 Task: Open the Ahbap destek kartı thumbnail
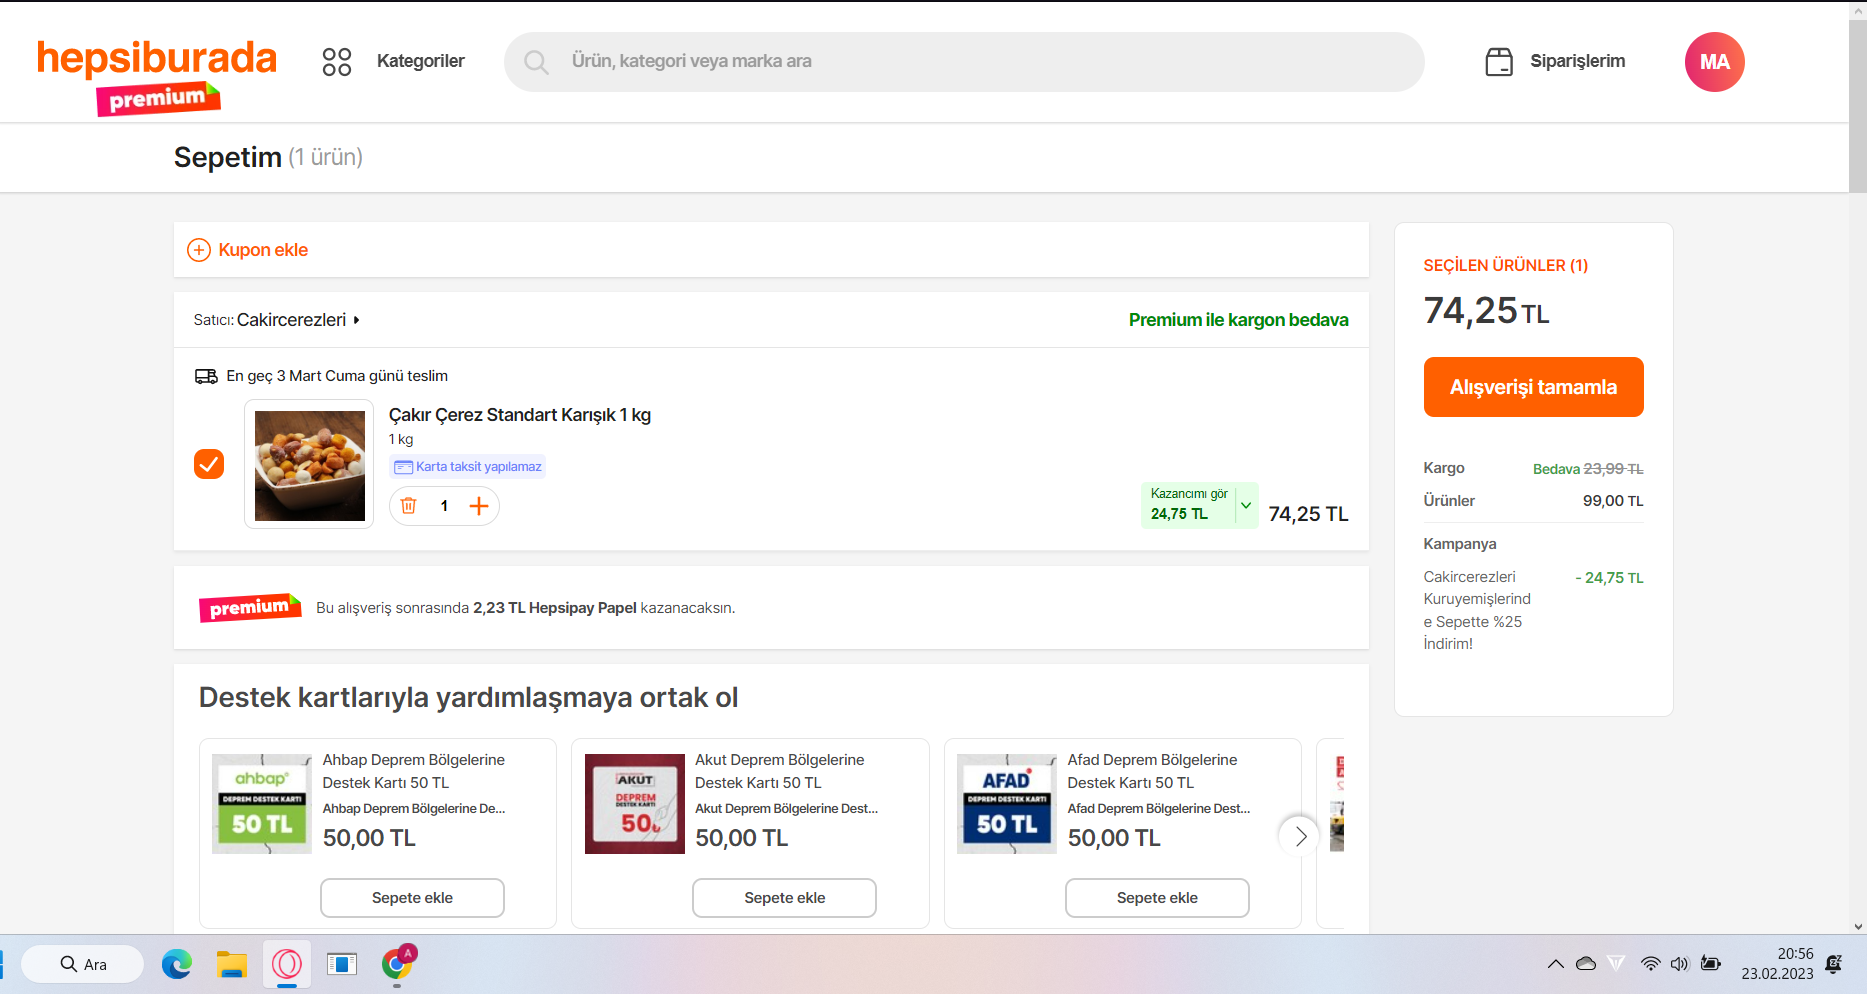[x=262, y=804]
